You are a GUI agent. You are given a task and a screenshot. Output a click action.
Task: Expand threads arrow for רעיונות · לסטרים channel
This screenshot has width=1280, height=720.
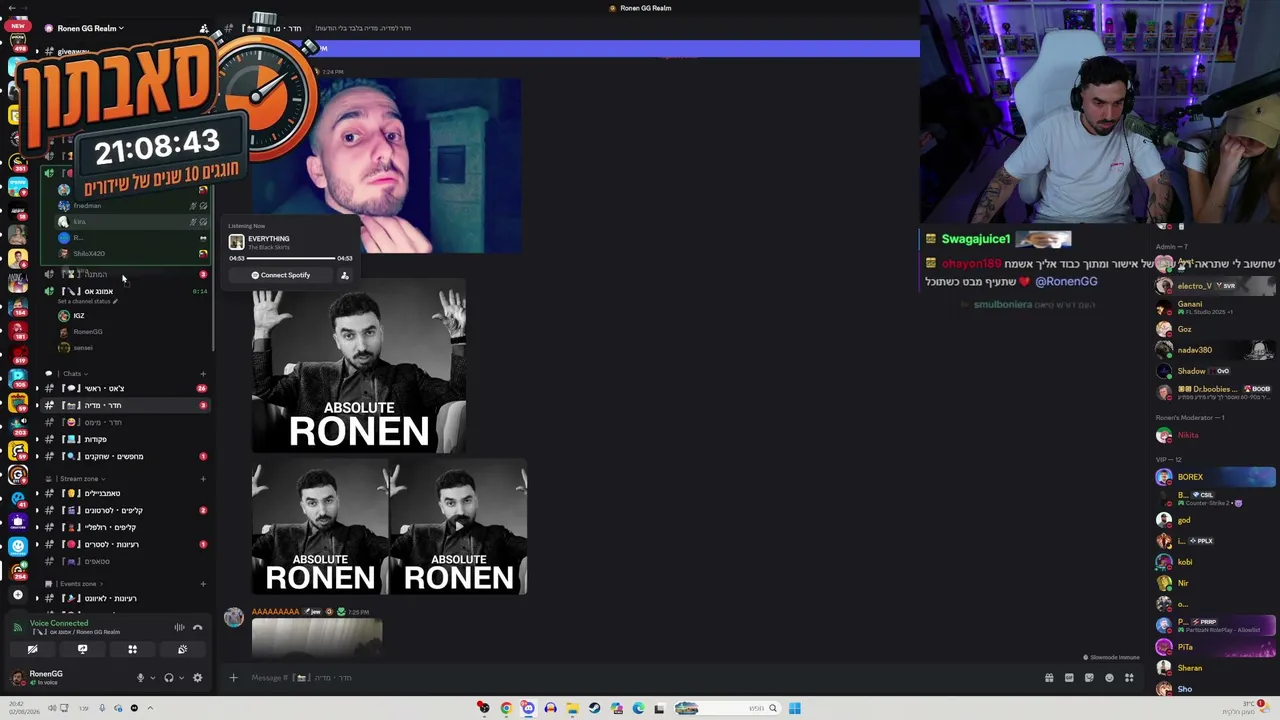pyautogui.click(x=37, y=544)
